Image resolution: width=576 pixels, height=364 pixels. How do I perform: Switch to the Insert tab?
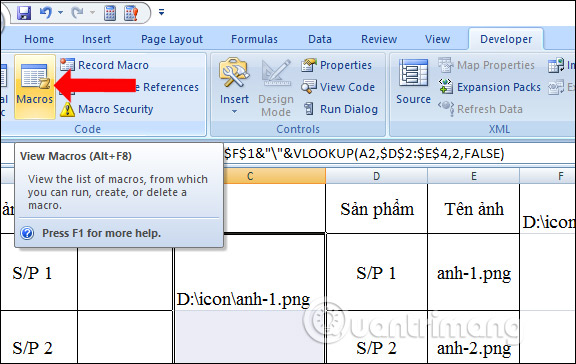pos(96,39)
